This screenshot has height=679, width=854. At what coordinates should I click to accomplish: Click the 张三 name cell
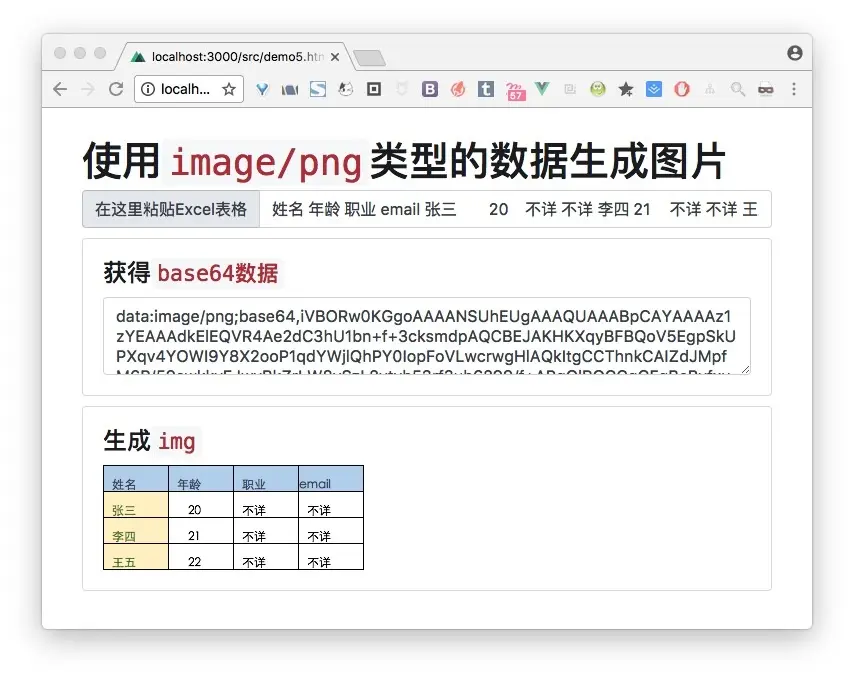click(x=136, y=505)
